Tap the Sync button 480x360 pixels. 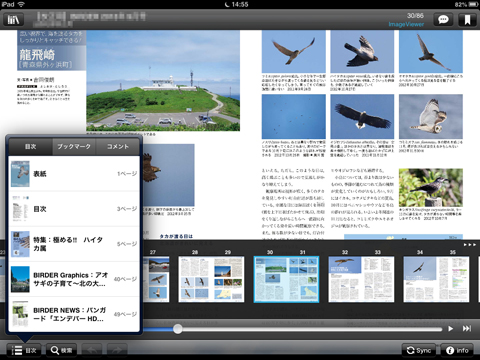click(419, 350)
